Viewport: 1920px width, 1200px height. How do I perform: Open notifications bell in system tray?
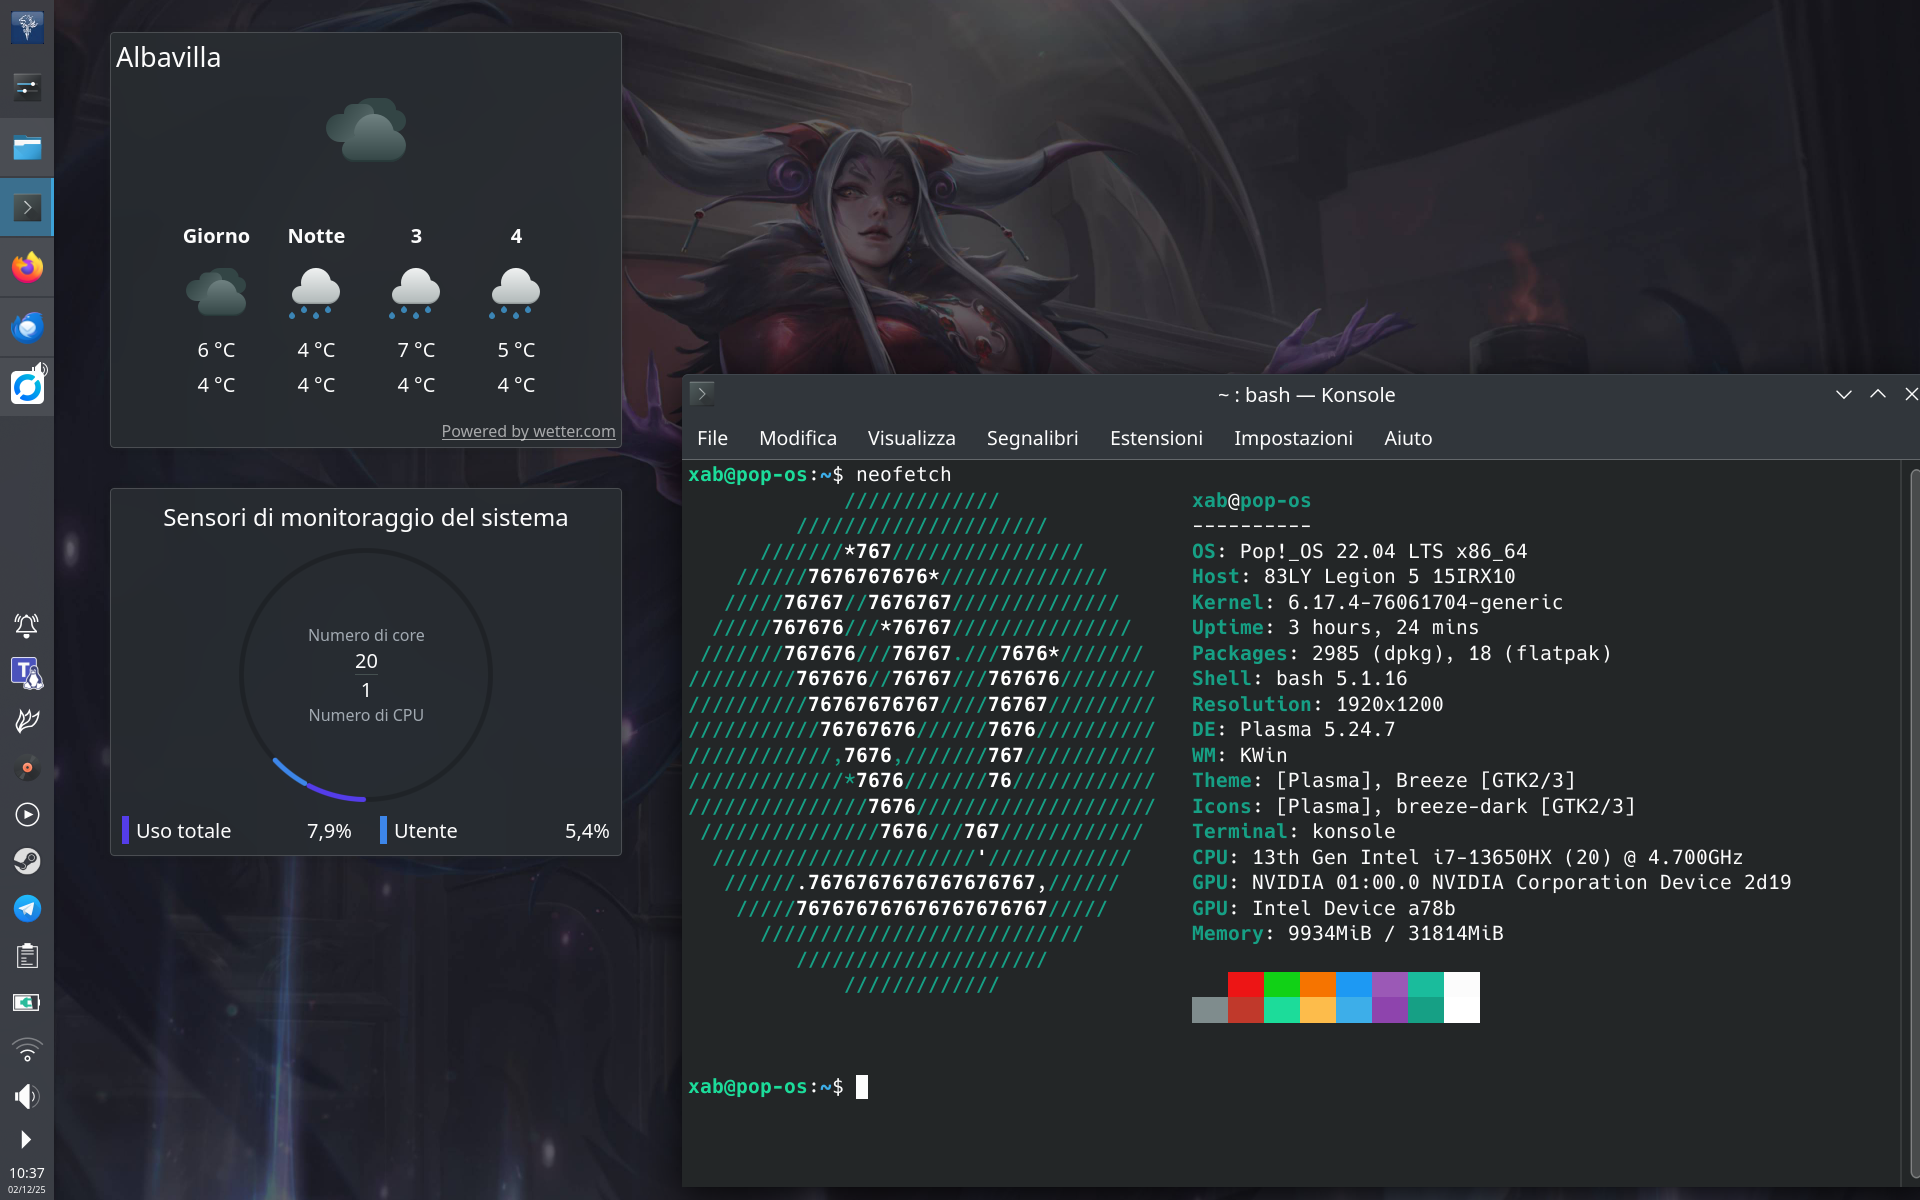click(27, 626)
